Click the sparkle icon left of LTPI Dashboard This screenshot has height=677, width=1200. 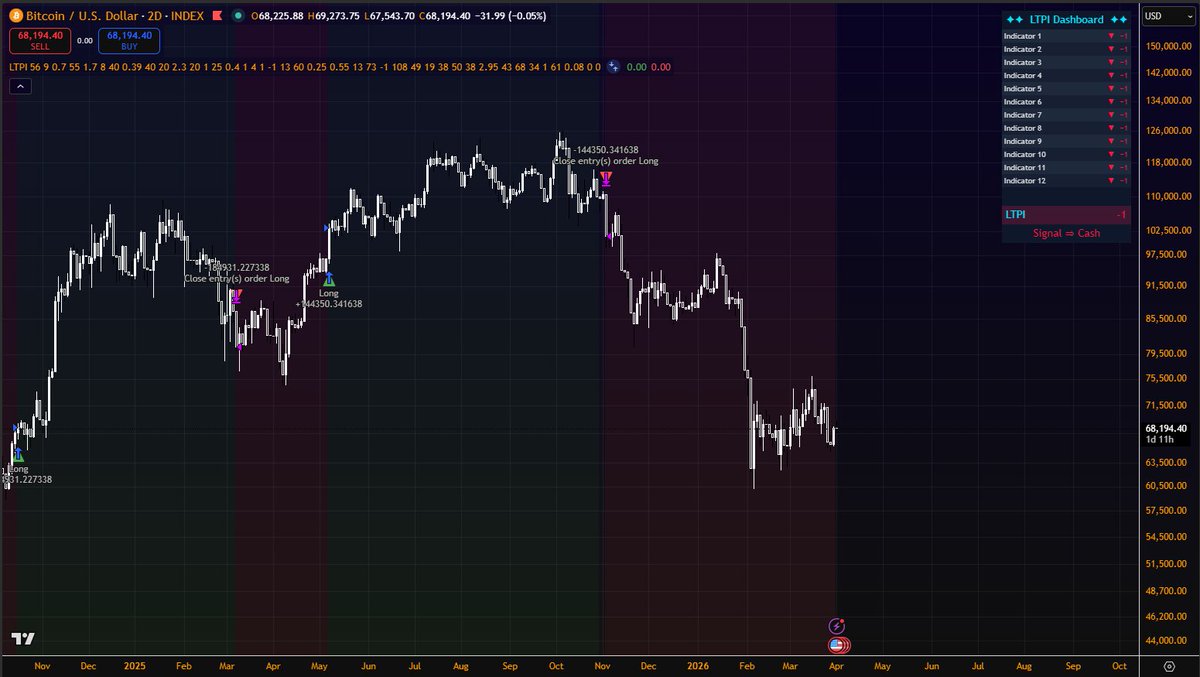click(x=1015, y=19)
